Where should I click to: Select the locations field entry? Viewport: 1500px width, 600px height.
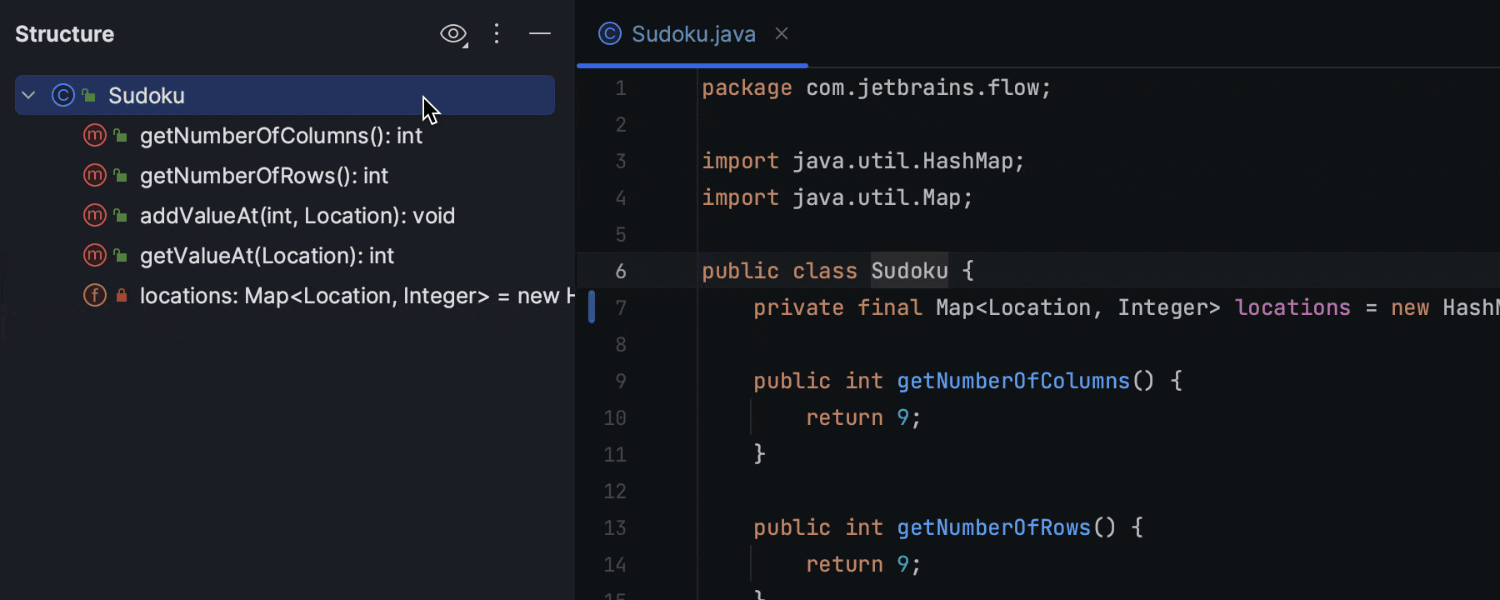pos(350,296)
